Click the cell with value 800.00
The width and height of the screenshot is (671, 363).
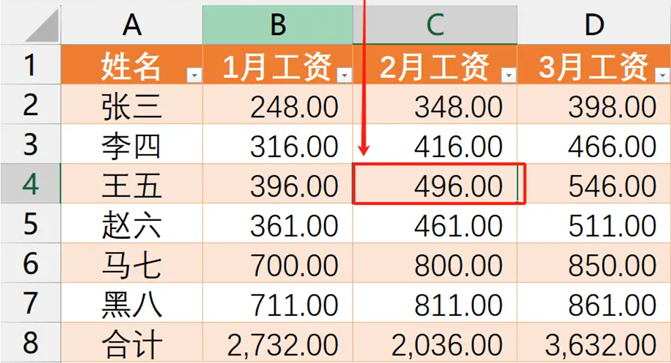tap(435, 263)
